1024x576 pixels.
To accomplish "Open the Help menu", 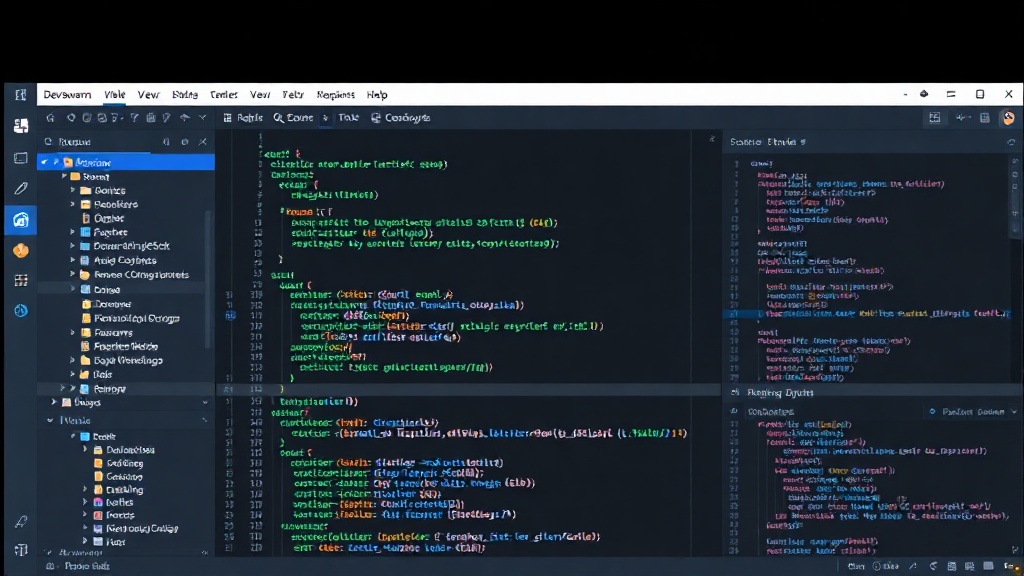I will click(x=377, y=95).
